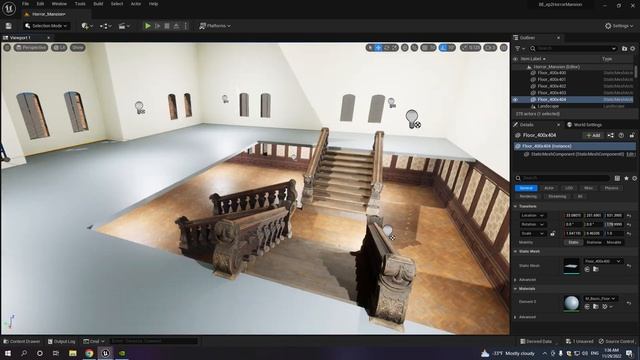Open the Blueprints toolbar dropdown
This screenshot has height=360, width=640.
[x=105, y=26]
